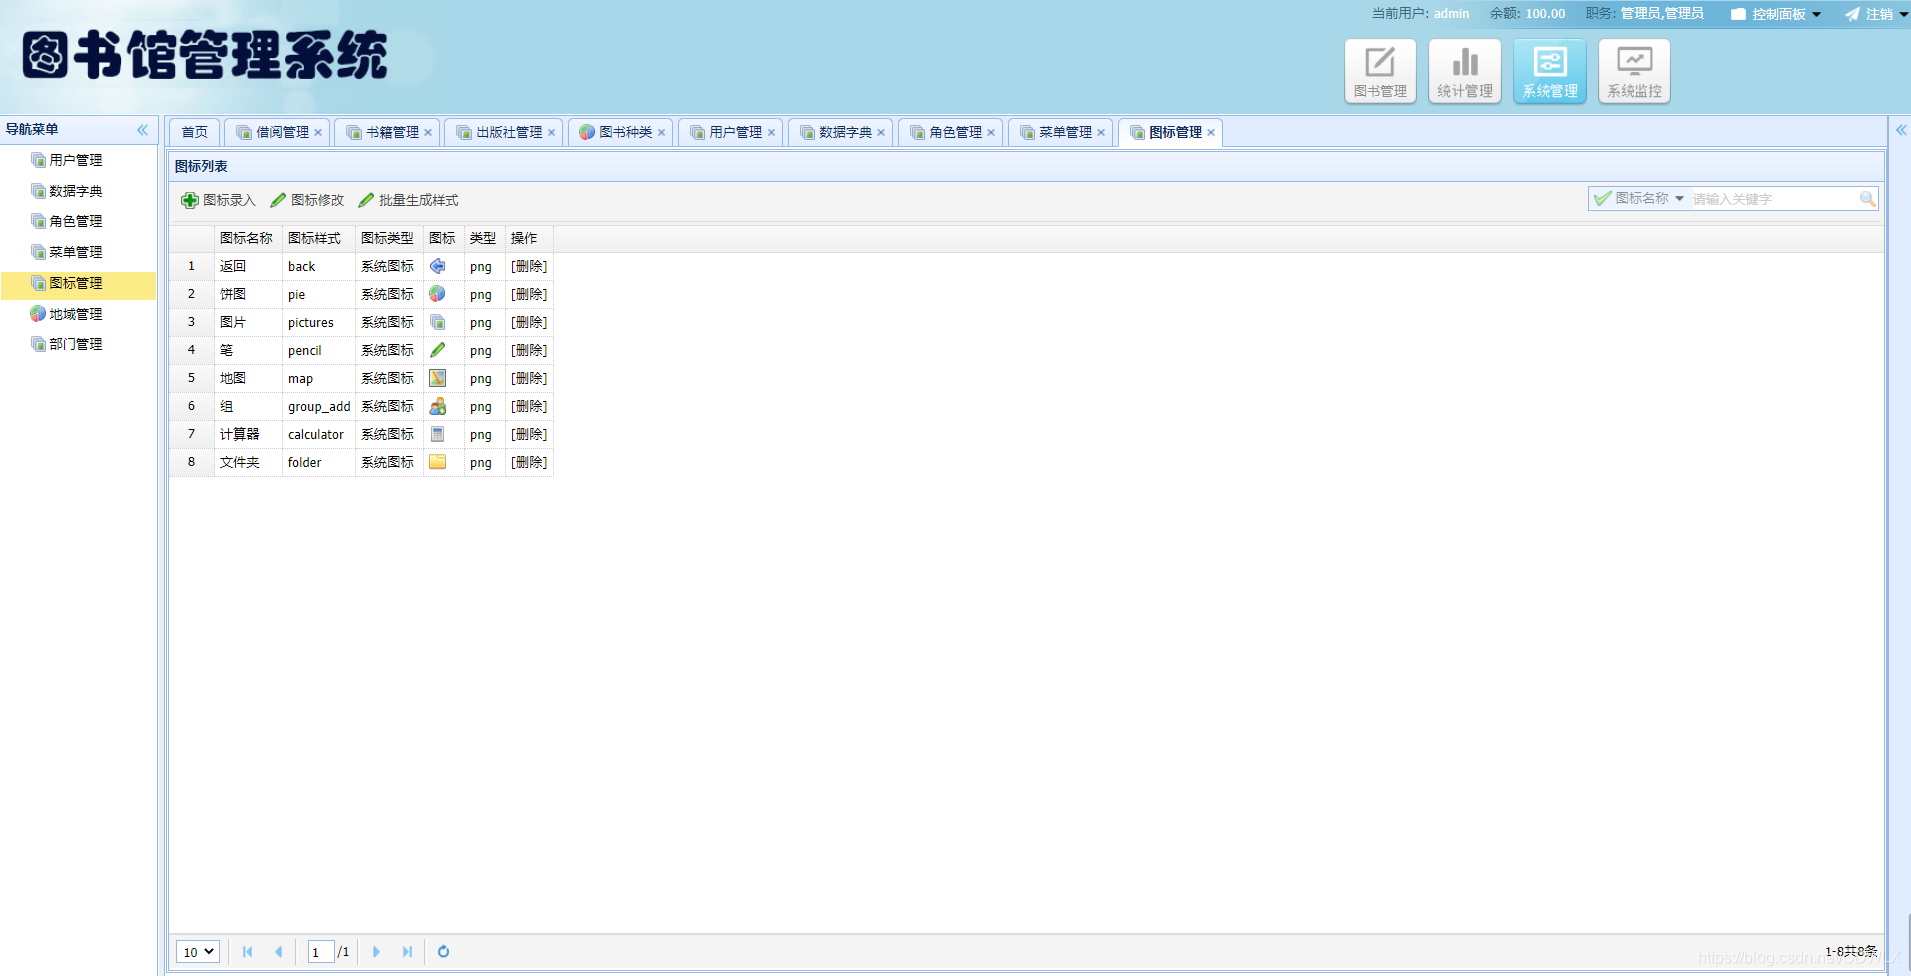Focus the 请输入关键字 search box

1773,199
